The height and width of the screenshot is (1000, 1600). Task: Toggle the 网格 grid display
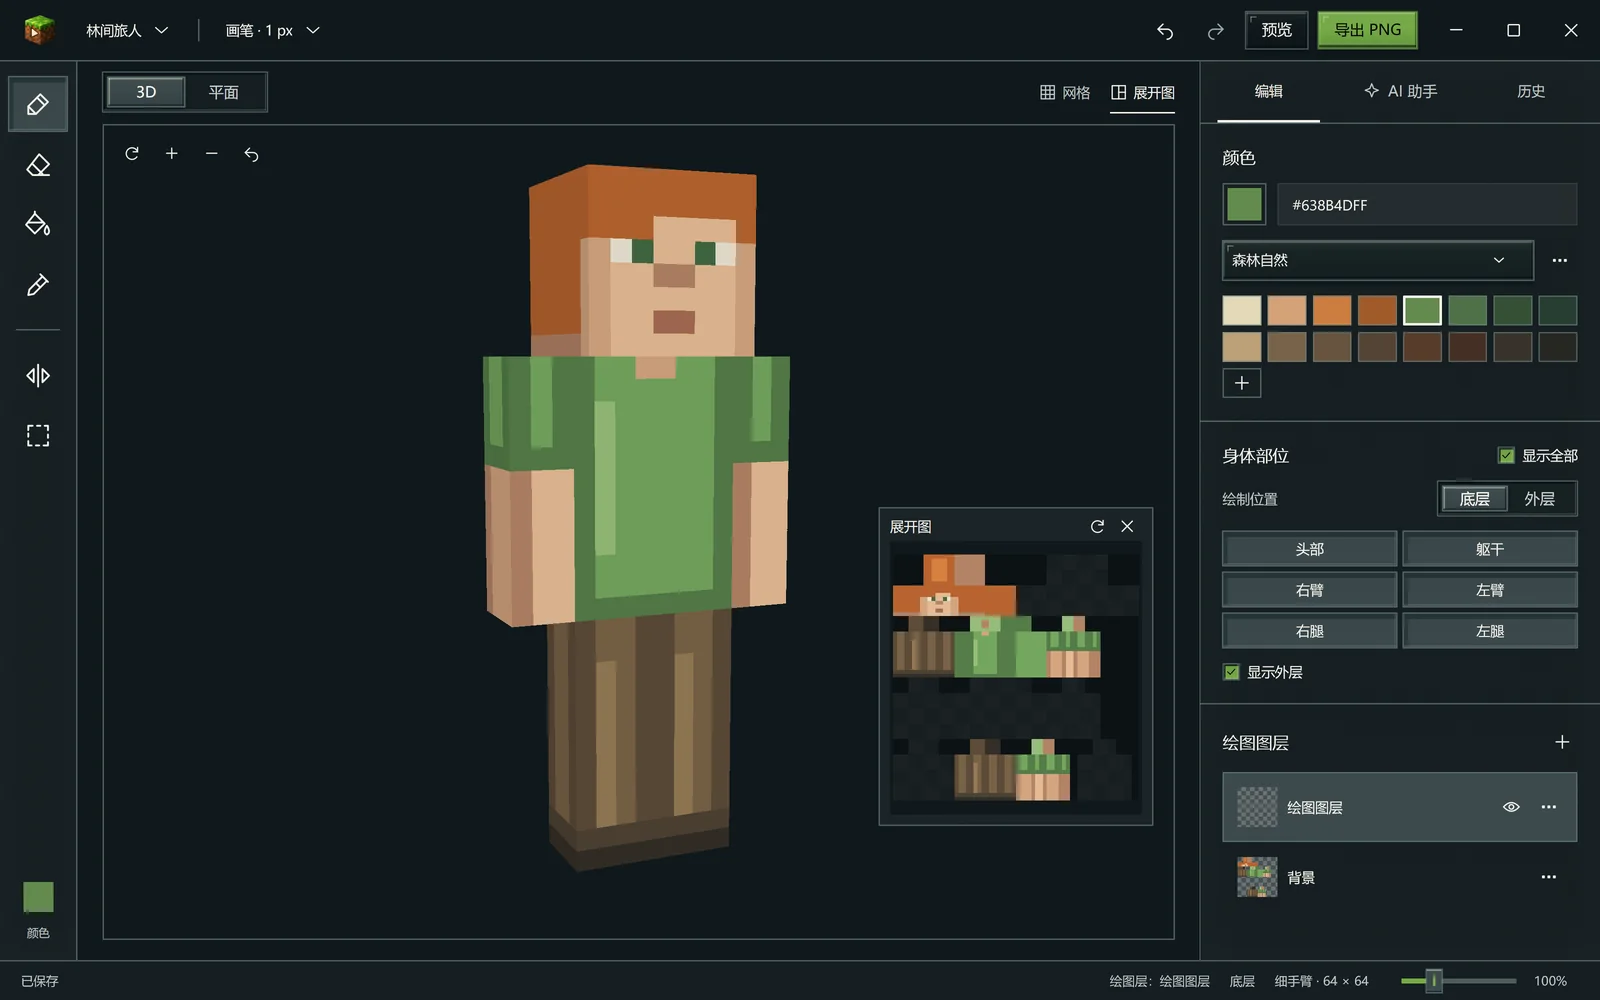pyautogui.click(x=1065, y=92)
